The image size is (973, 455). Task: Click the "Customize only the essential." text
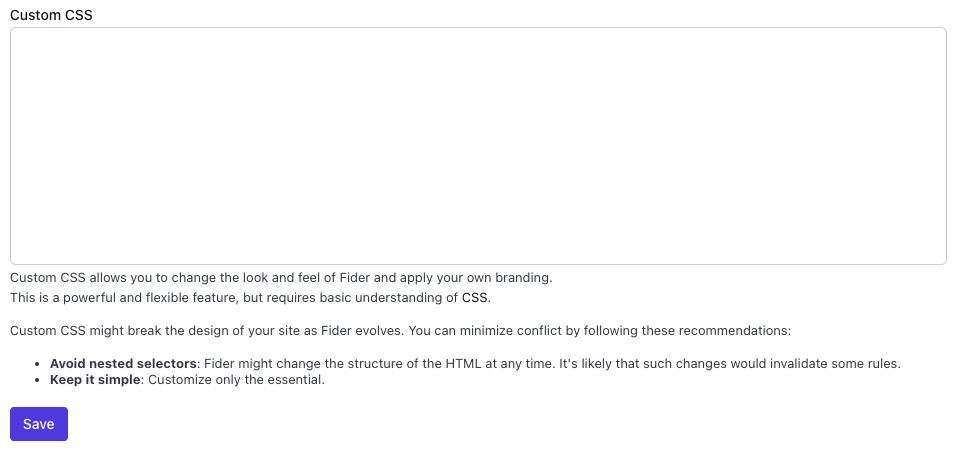coord(236,381)
